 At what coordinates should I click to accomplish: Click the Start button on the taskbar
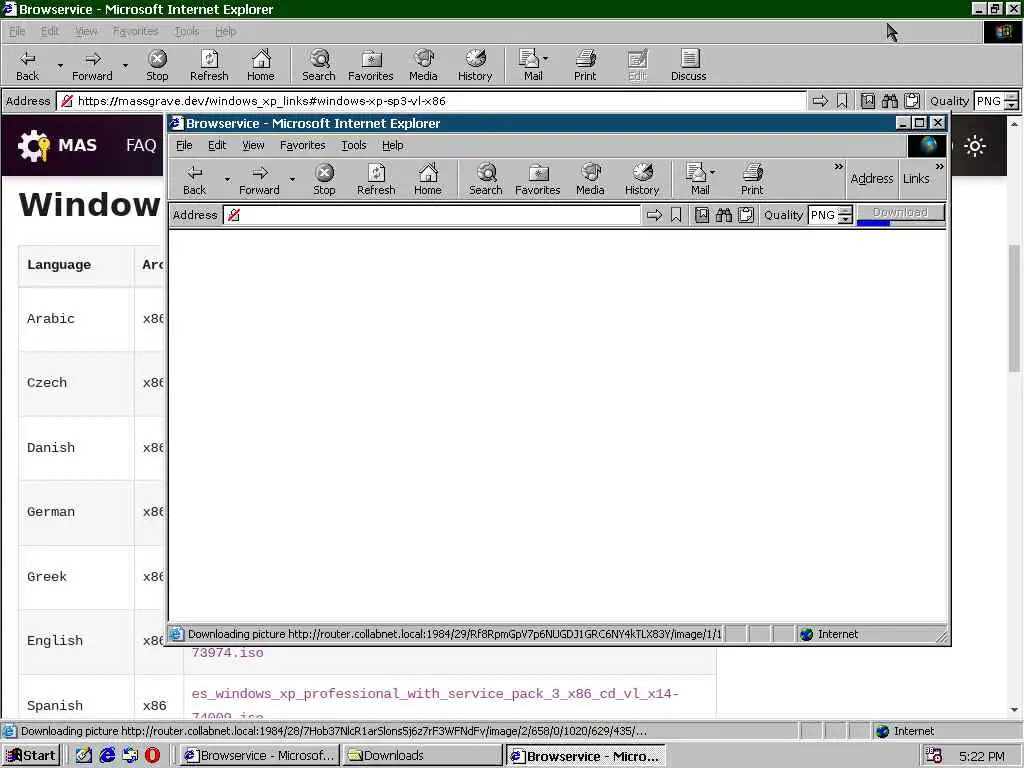(31, 756)
